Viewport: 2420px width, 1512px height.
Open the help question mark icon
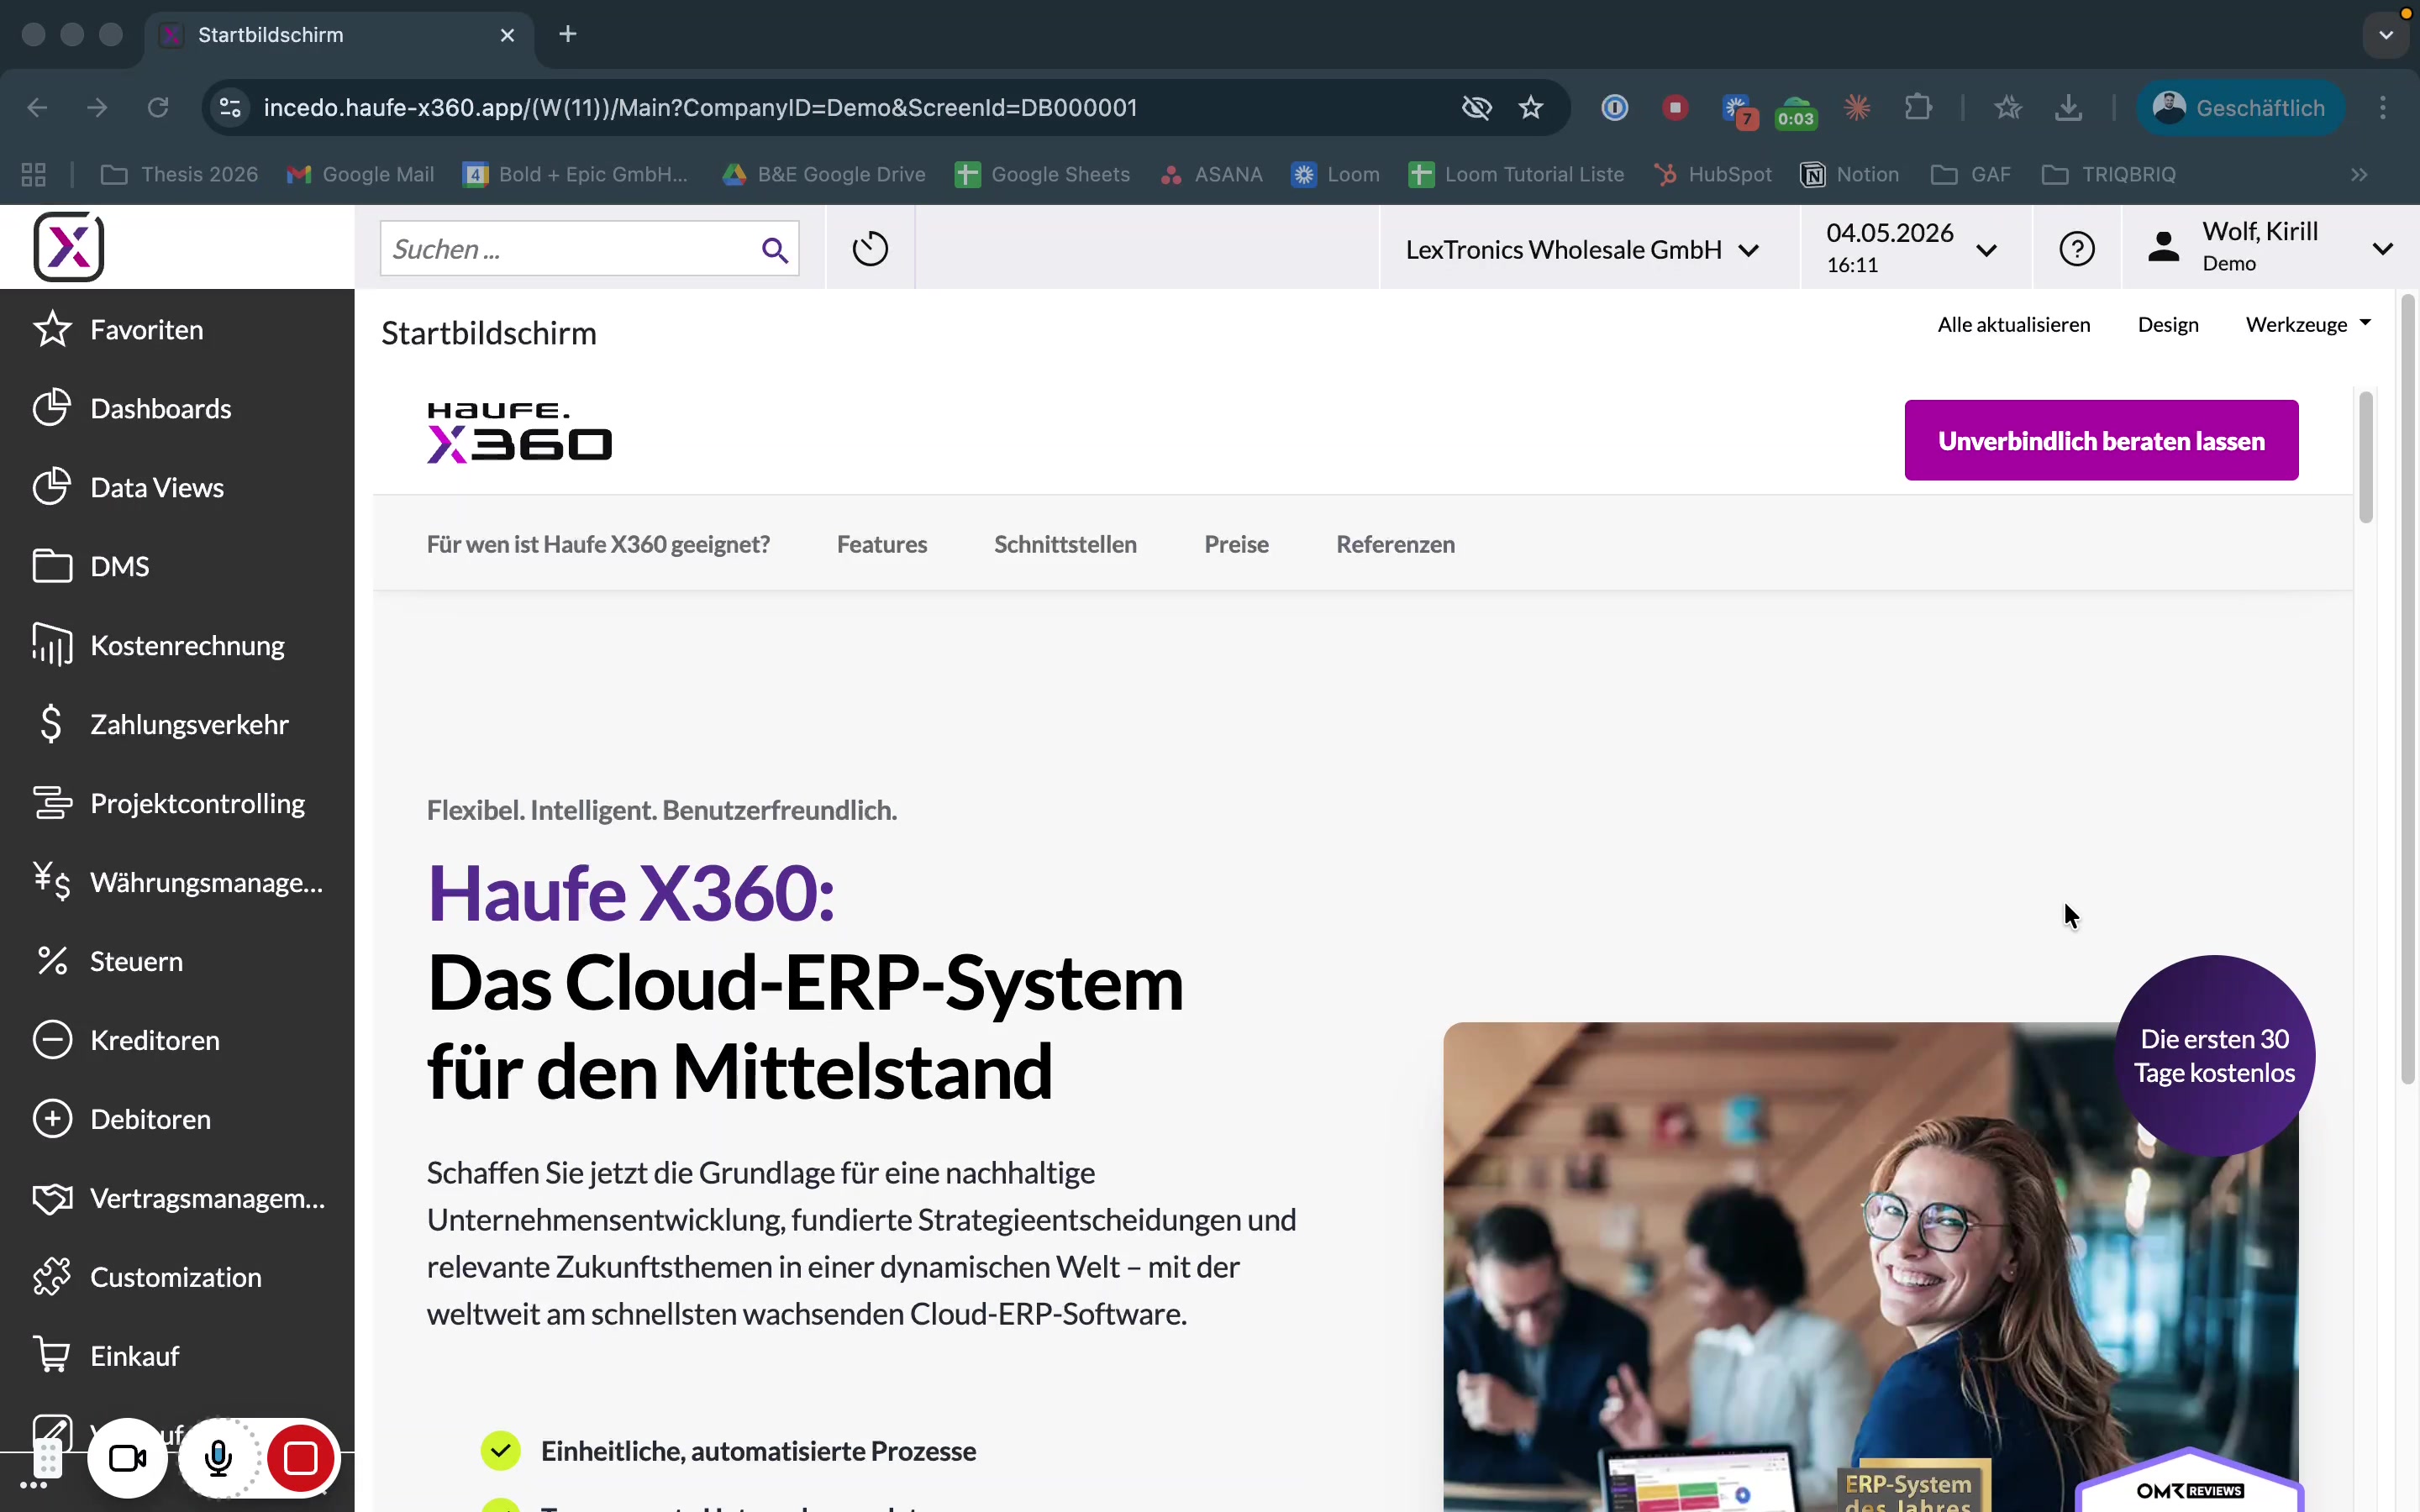[2077, 248]
